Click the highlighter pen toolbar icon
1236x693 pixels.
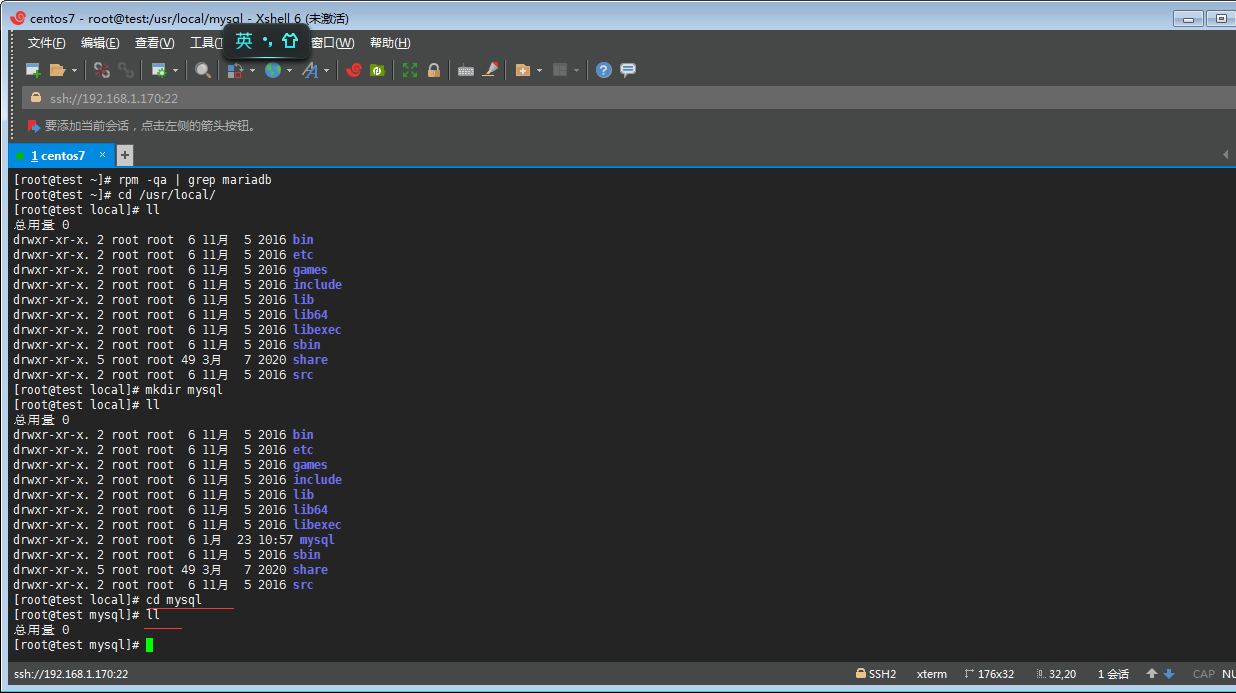pyautogui.click(x=490, y=70)
